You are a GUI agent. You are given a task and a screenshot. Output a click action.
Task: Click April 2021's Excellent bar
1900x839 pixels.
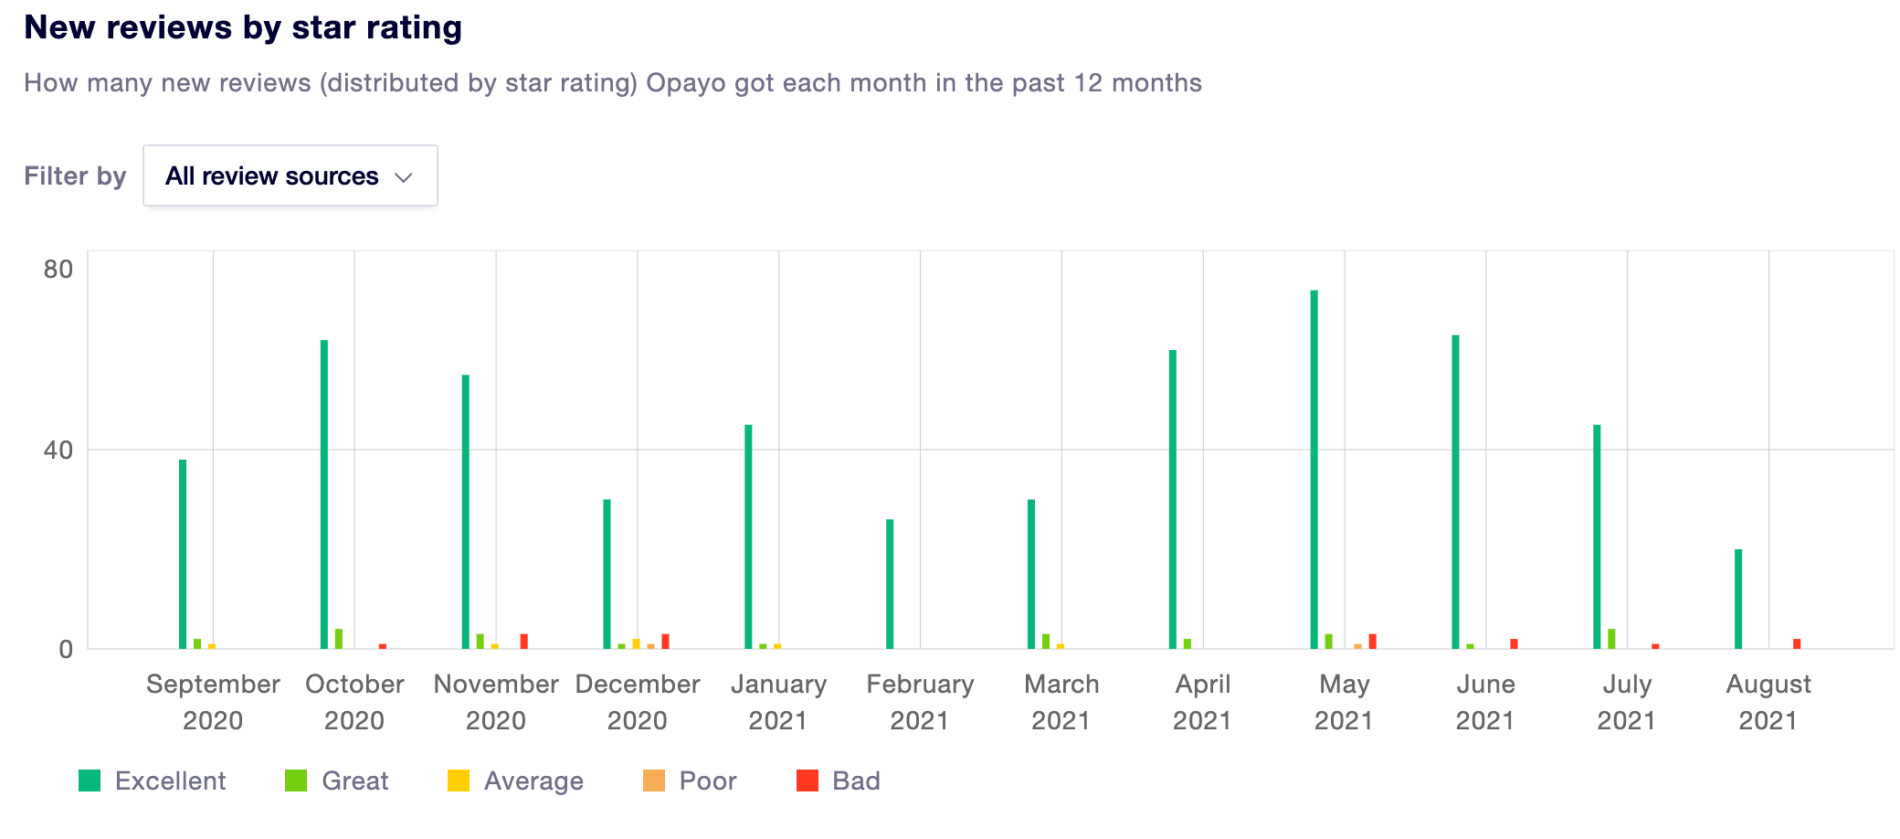[1173, 500]
